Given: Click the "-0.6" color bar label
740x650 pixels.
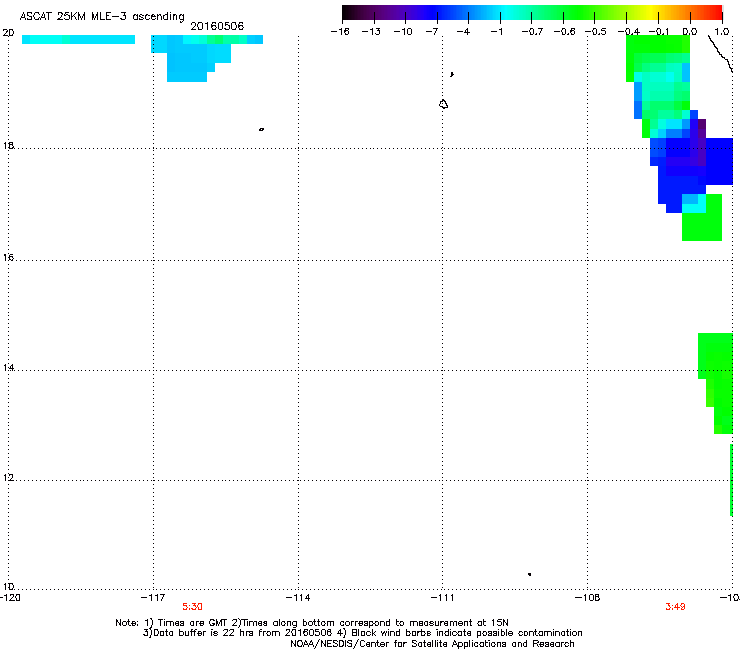Looking at the screenshot, I should [x=564, y=32].
